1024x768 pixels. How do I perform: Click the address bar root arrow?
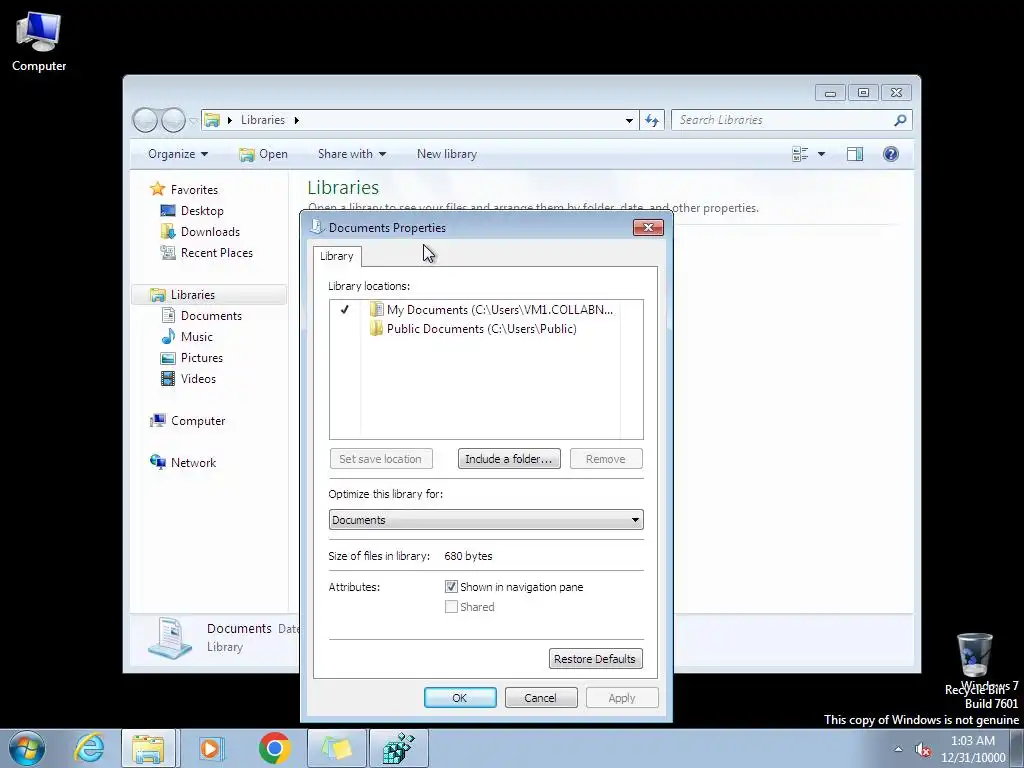point(229,120)
